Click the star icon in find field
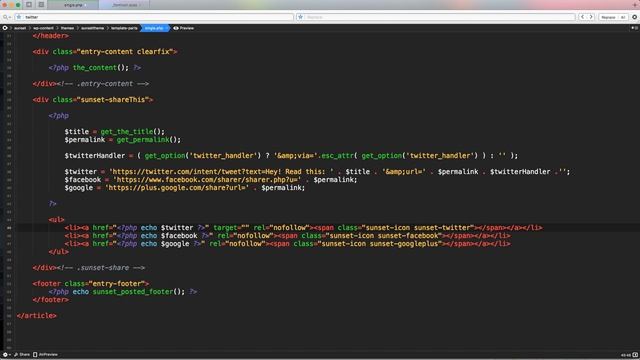 (x=19, y=17)
